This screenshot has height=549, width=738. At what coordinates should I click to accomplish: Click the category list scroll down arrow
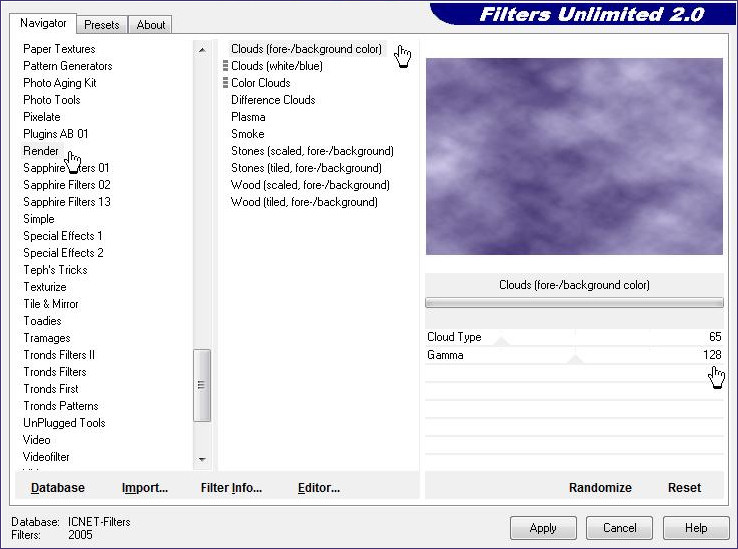(x=202, y=459)
